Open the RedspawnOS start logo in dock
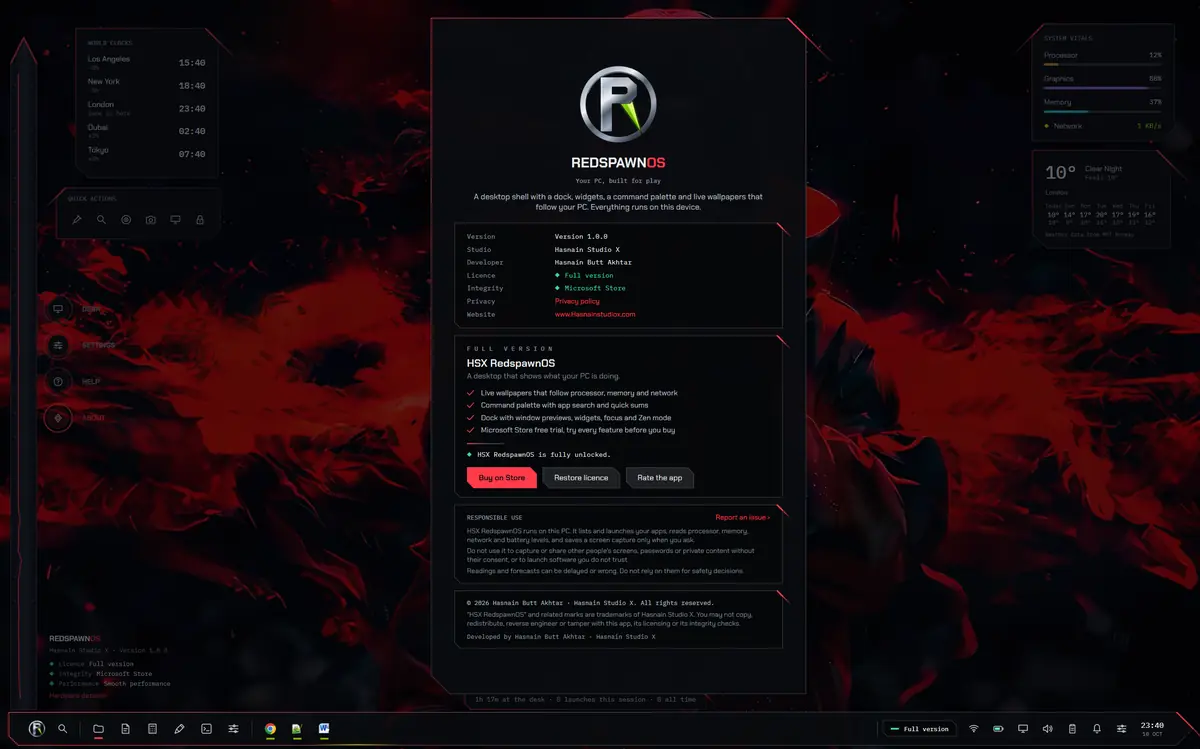The height and width of the screenshot is (749, 1200). (37, 729)
